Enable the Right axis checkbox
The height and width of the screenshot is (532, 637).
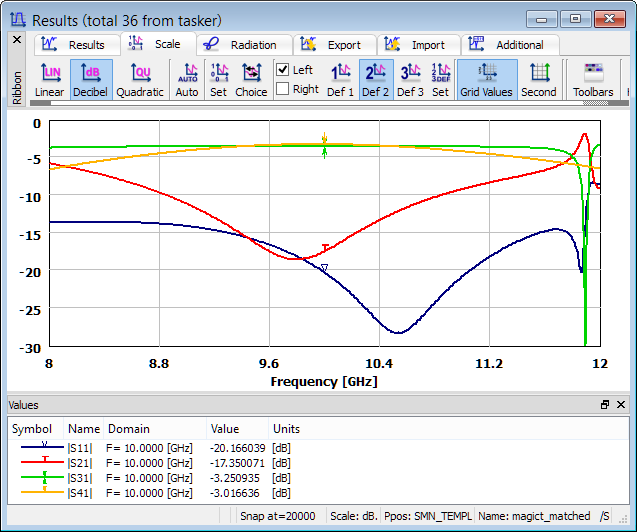tap(283, 89)
